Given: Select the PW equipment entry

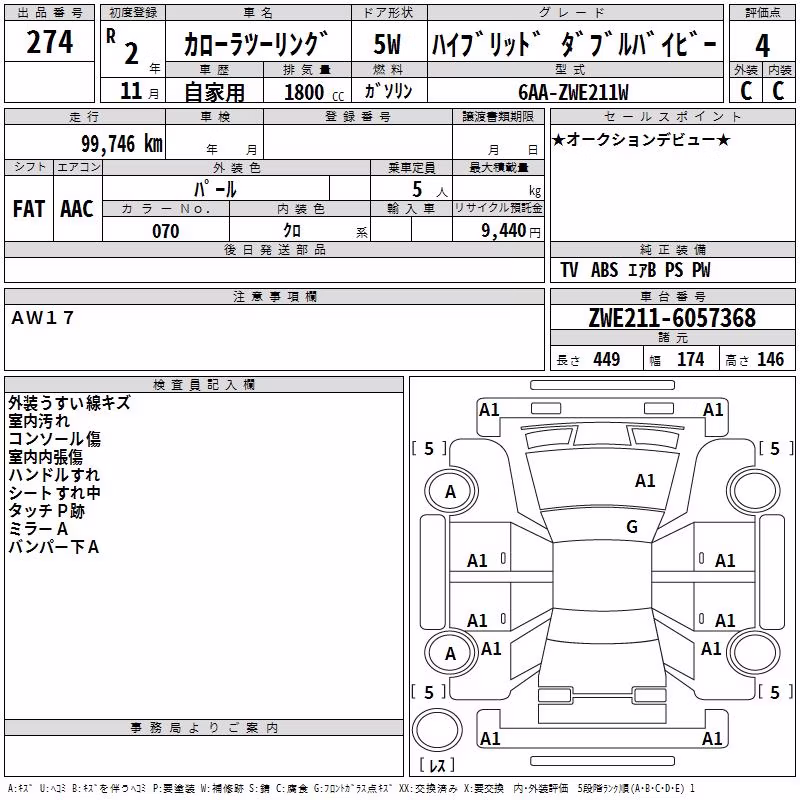Looking at the screenshot, I should coord(702,270).
